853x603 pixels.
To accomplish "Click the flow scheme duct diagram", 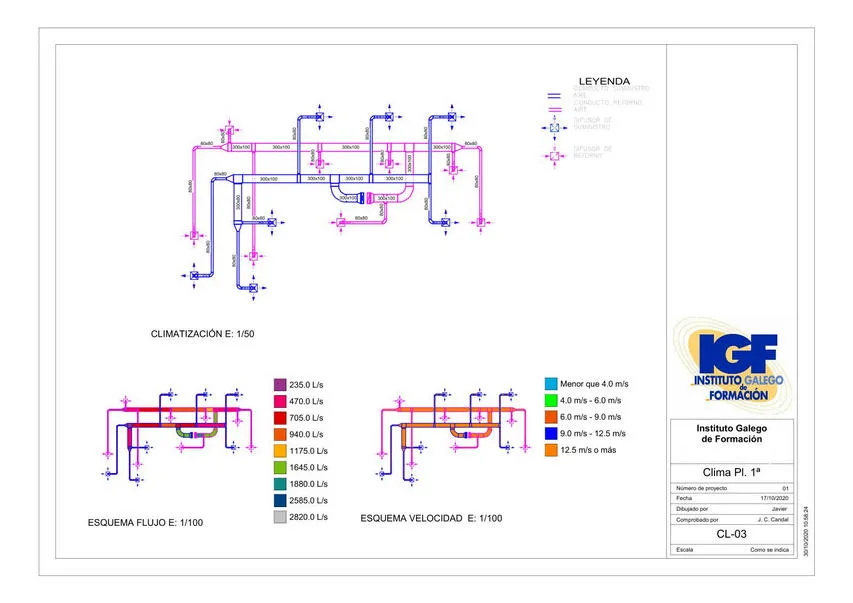I will pos(179,436).
